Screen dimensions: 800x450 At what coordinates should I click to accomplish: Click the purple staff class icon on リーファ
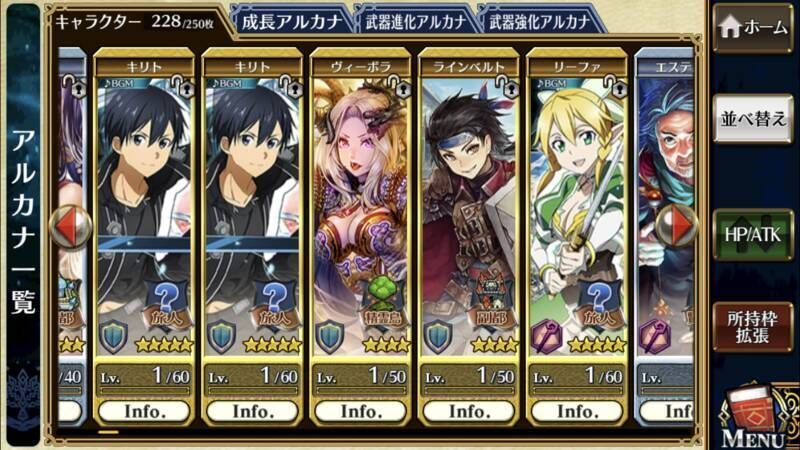pos(547,336)
